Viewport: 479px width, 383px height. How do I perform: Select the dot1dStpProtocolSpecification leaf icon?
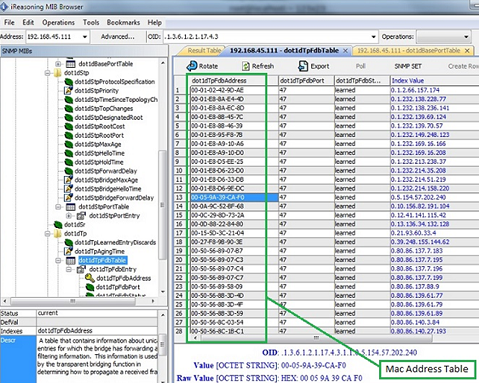[x=69, y=82]
